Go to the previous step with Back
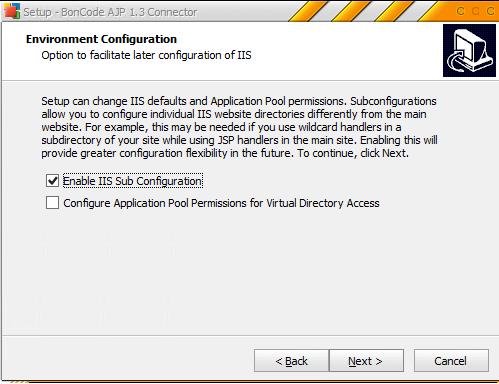 click(x=291, y=361)
